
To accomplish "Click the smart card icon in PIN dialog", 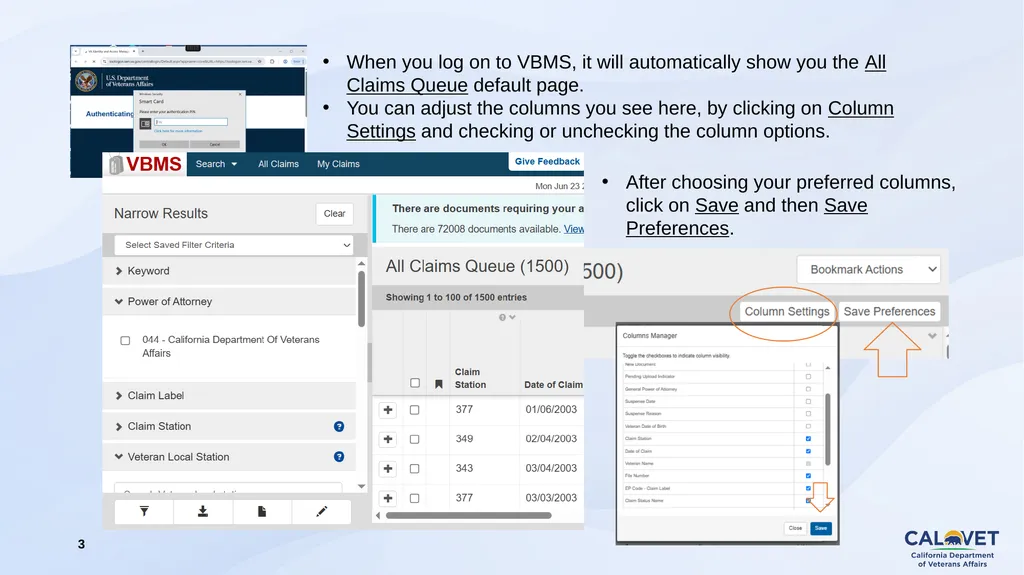I will [146, 123].
